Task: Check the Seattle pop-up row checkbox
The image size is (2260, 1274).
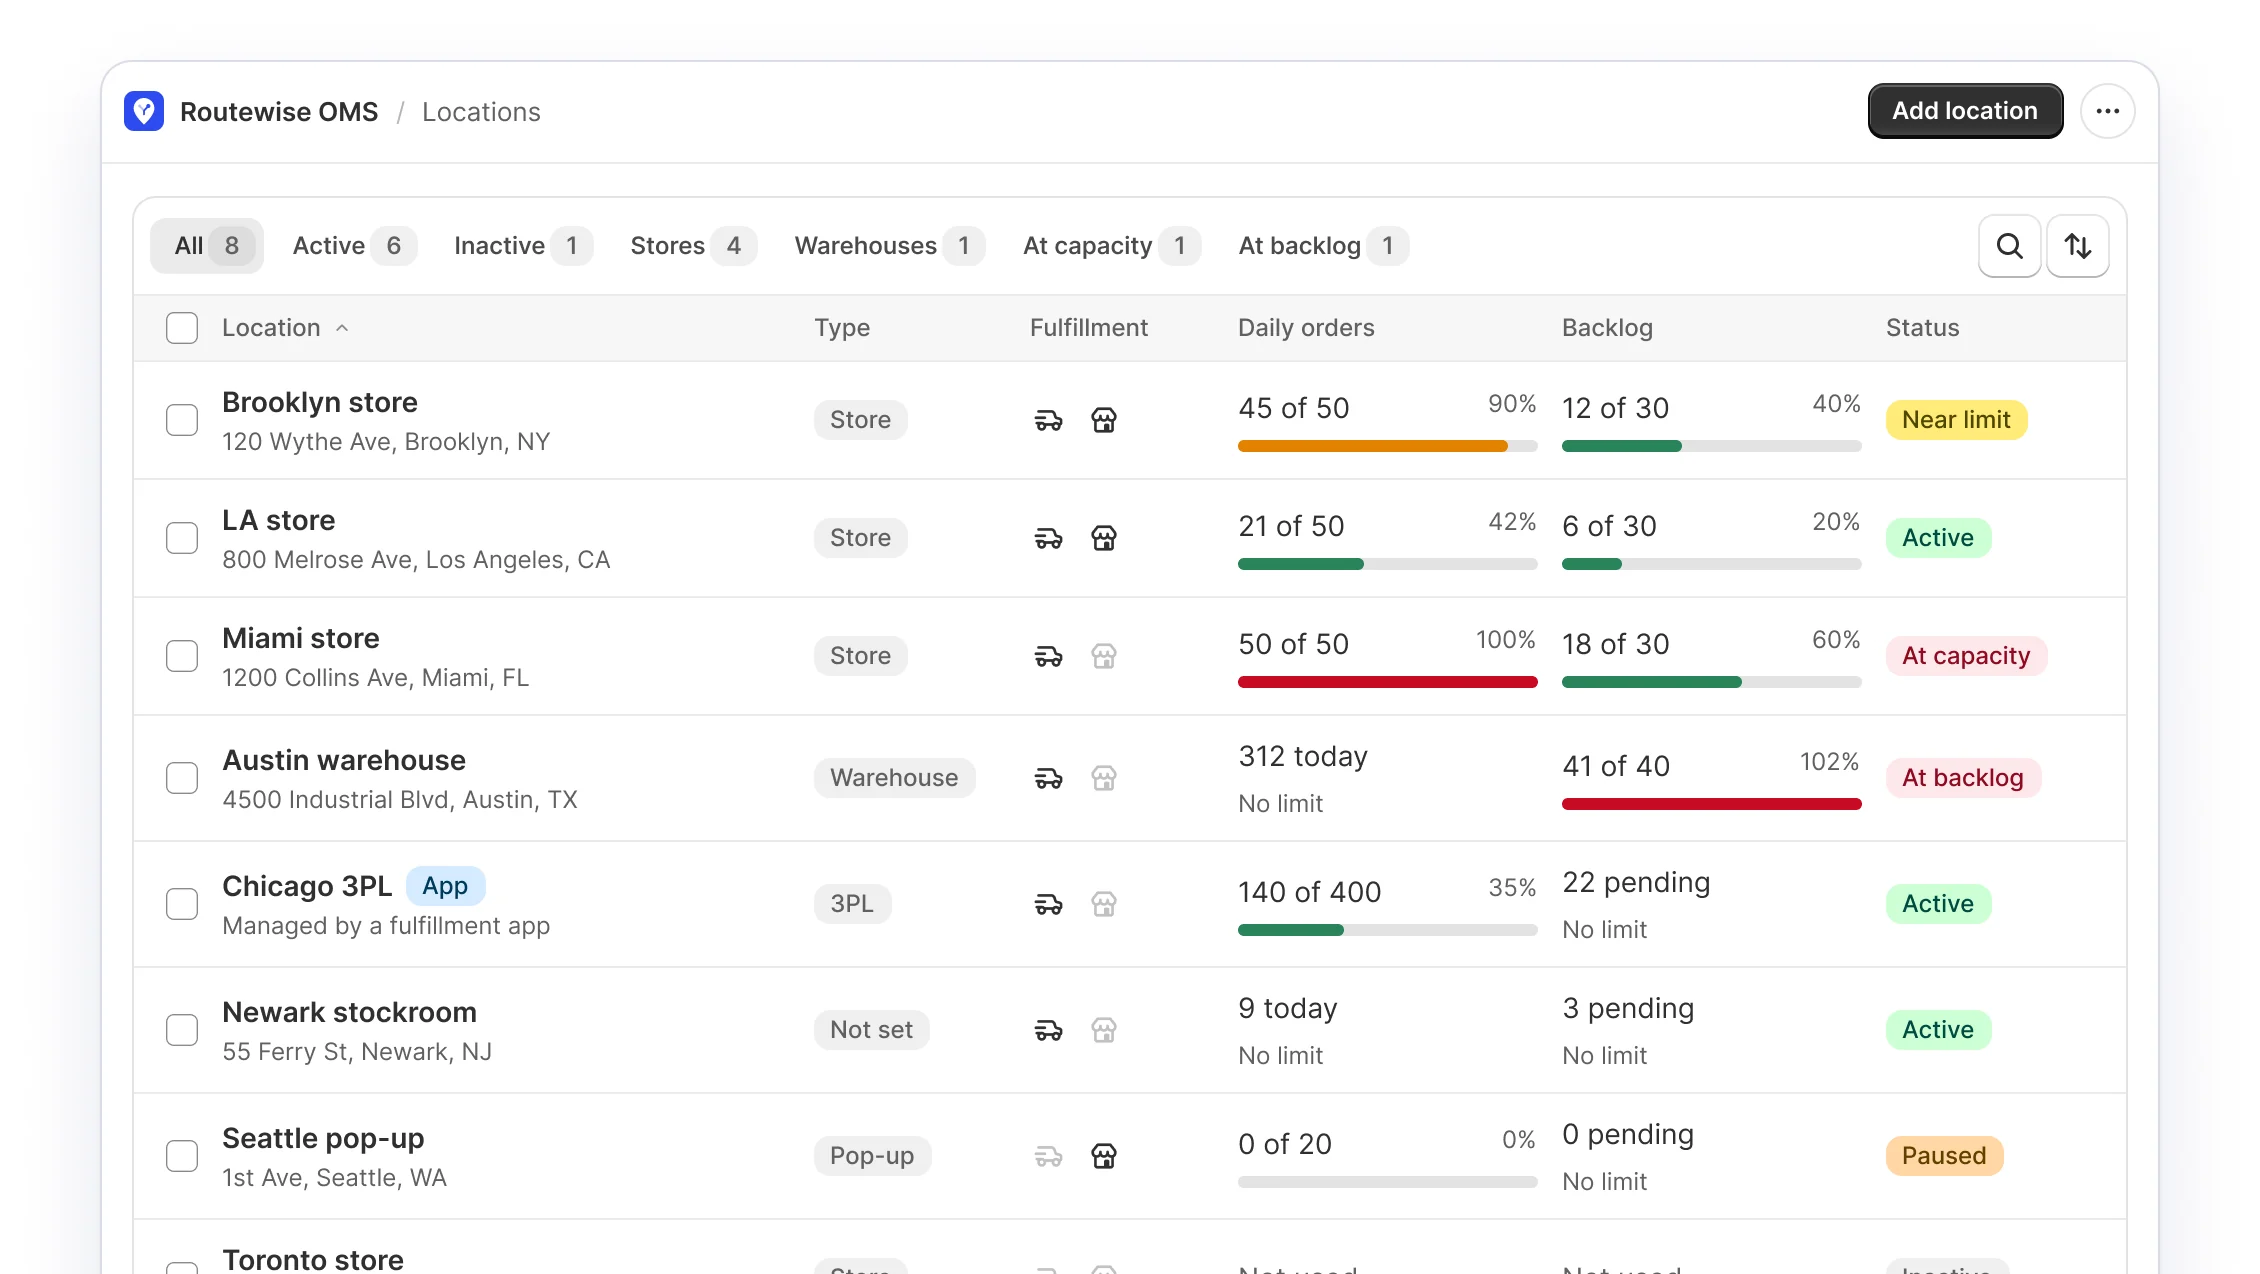Action: [182, 1156]
